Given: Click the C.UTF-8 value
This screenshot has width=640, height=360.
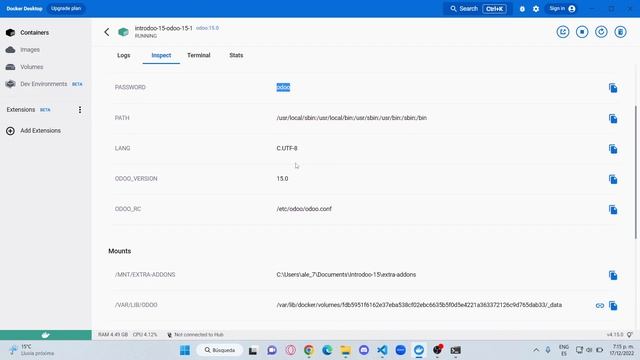Looking at the screenshot, I should 287,148.
